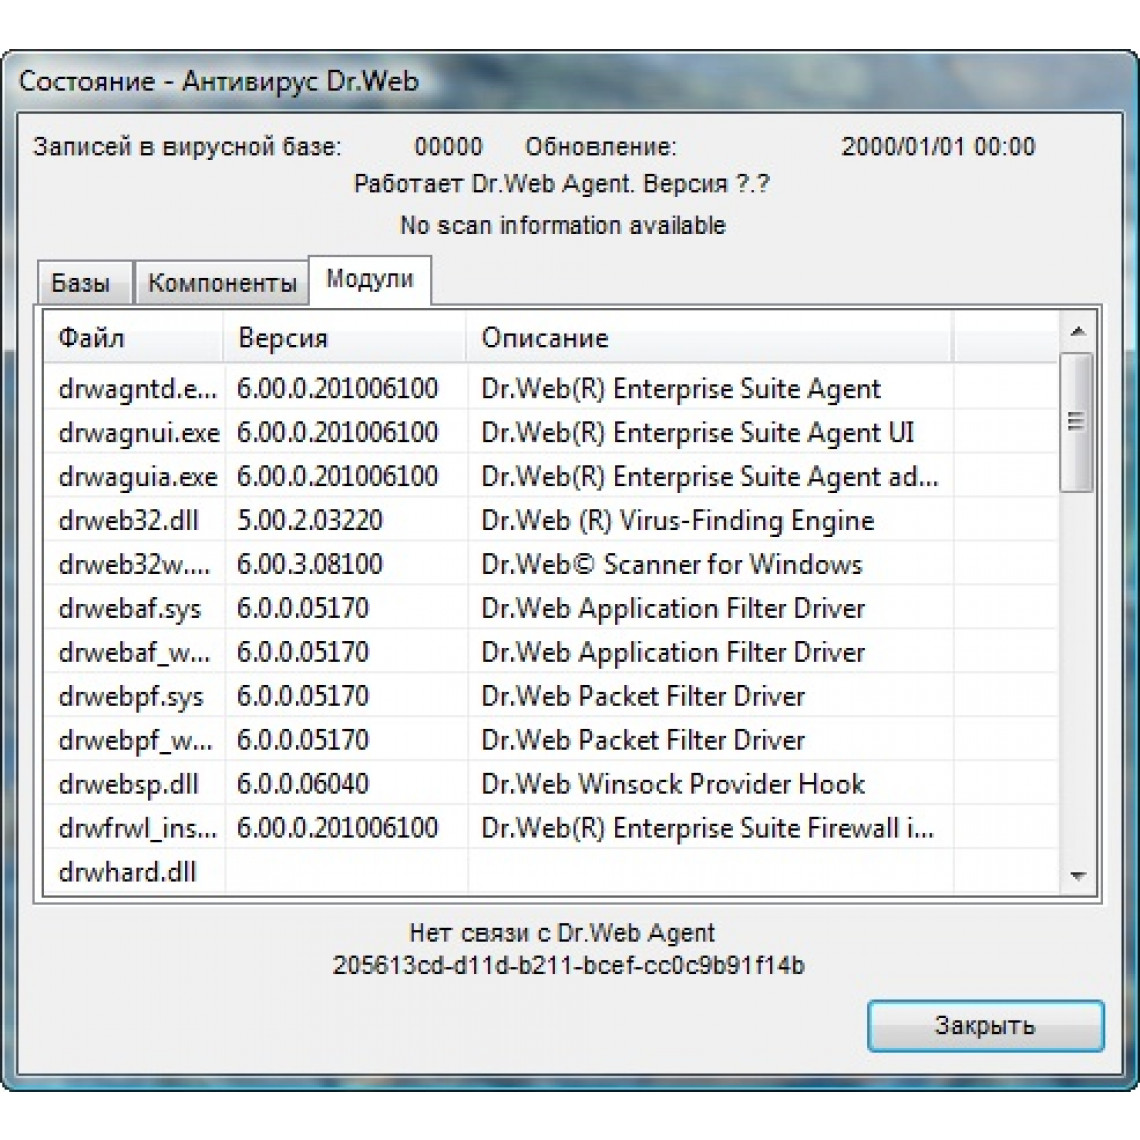
Task: Click version 6.00.3.08100 cell
Action: (x=310, y=564)
